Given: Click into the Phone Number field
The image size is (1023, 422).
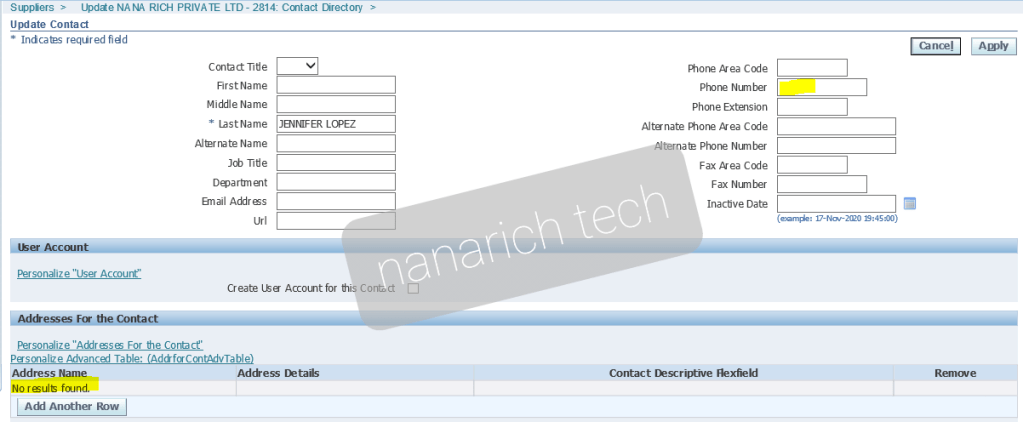Looking at the screenshot, I should point(821,87).
